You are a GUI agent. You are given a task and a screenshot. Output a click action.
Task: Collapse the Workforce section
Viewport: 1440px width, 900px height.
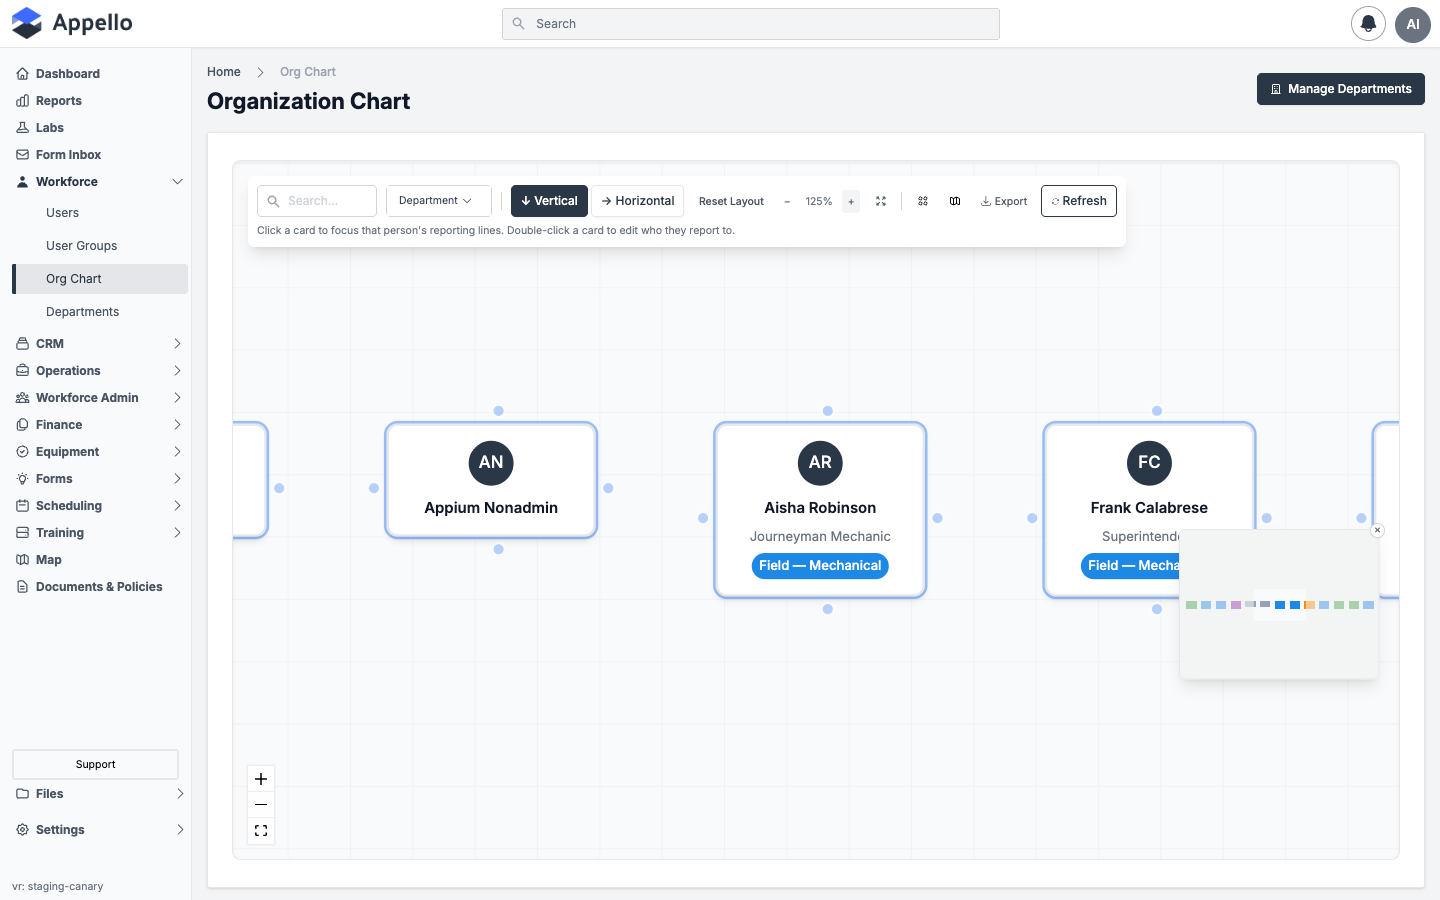(100, 182)
